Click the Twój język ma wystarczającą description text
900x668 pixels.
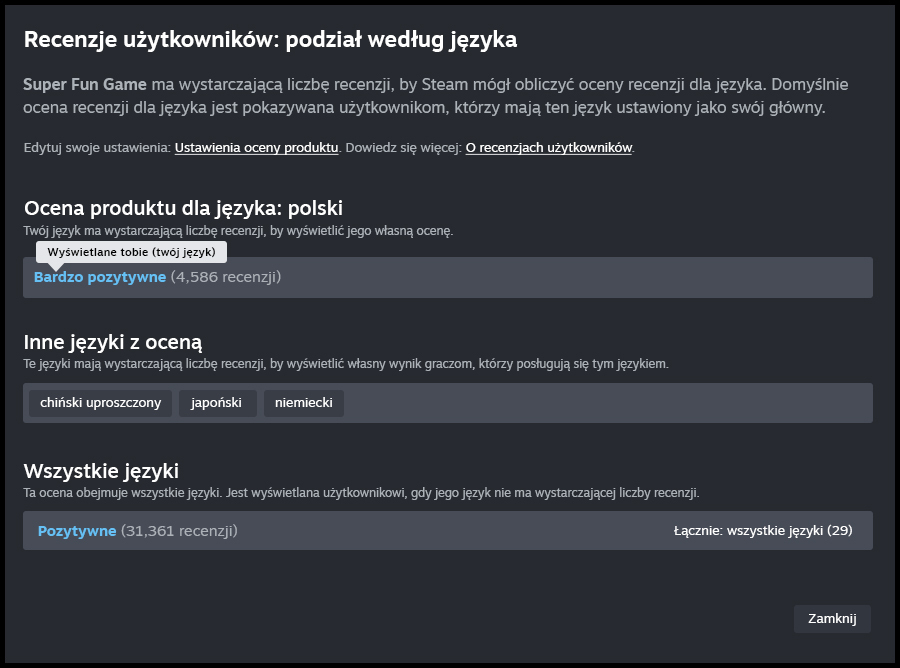[x=238, y=230]
